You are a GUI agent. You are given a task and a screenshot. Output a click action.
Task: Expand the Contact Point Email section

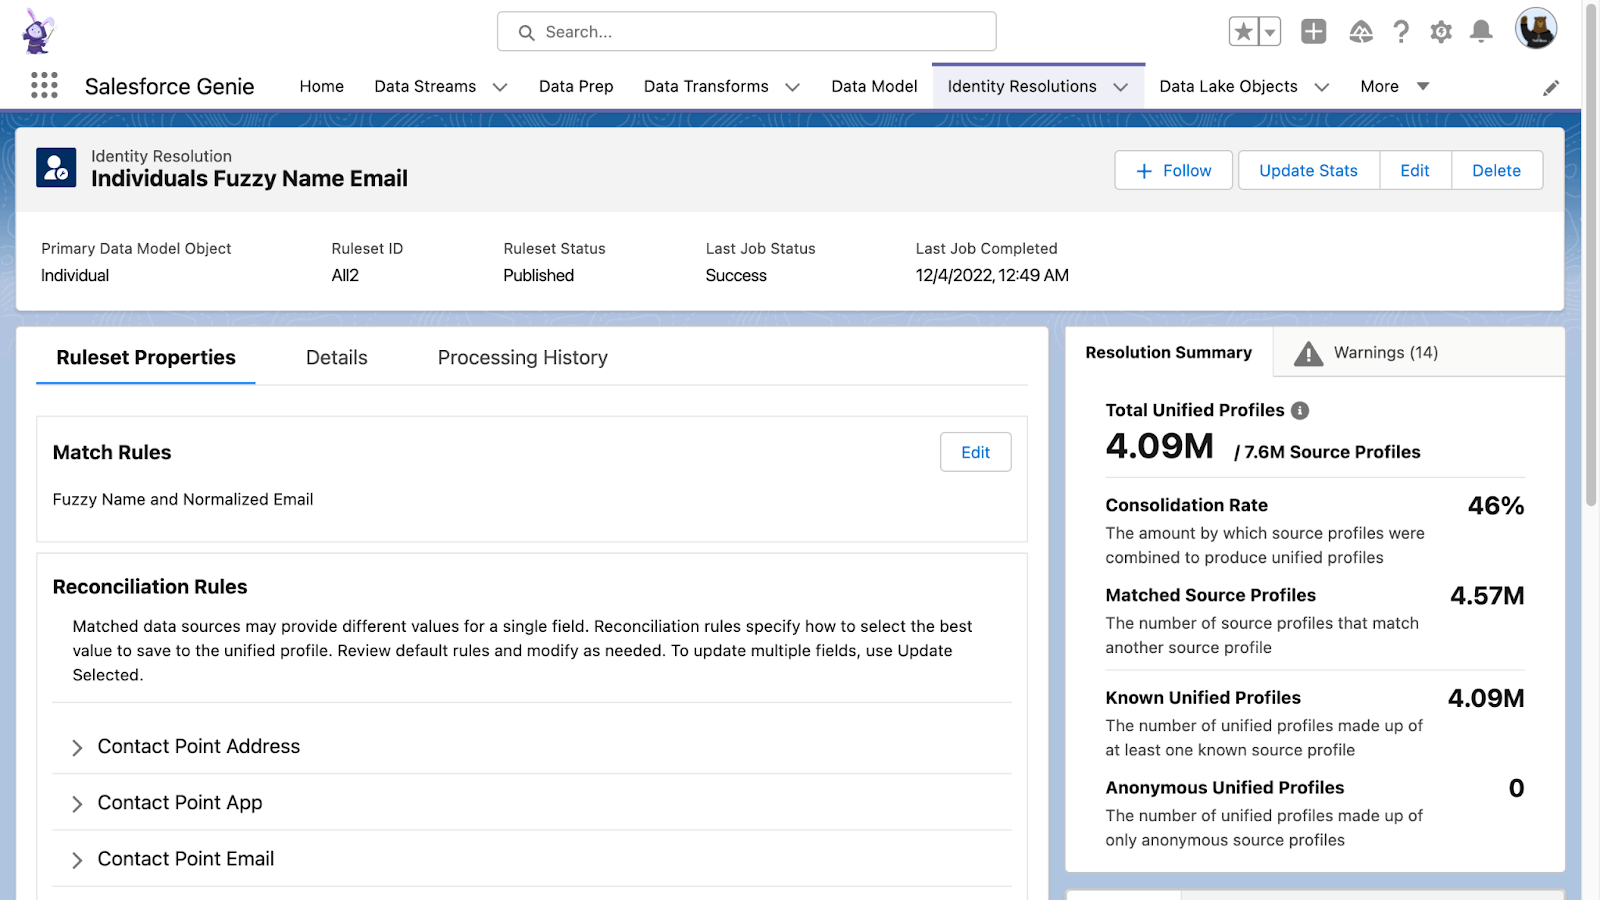(x=77, y=860)
